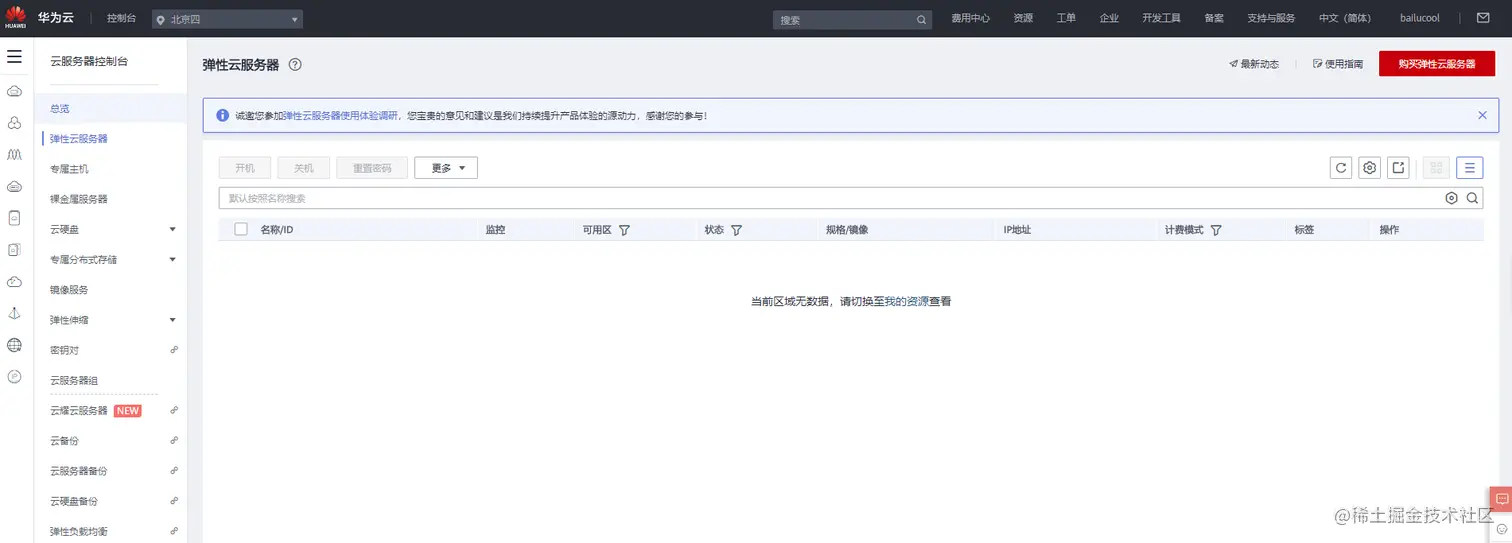Open the 状态 column filter
Screen dimensions: 1512x543
tap(736, 230)
